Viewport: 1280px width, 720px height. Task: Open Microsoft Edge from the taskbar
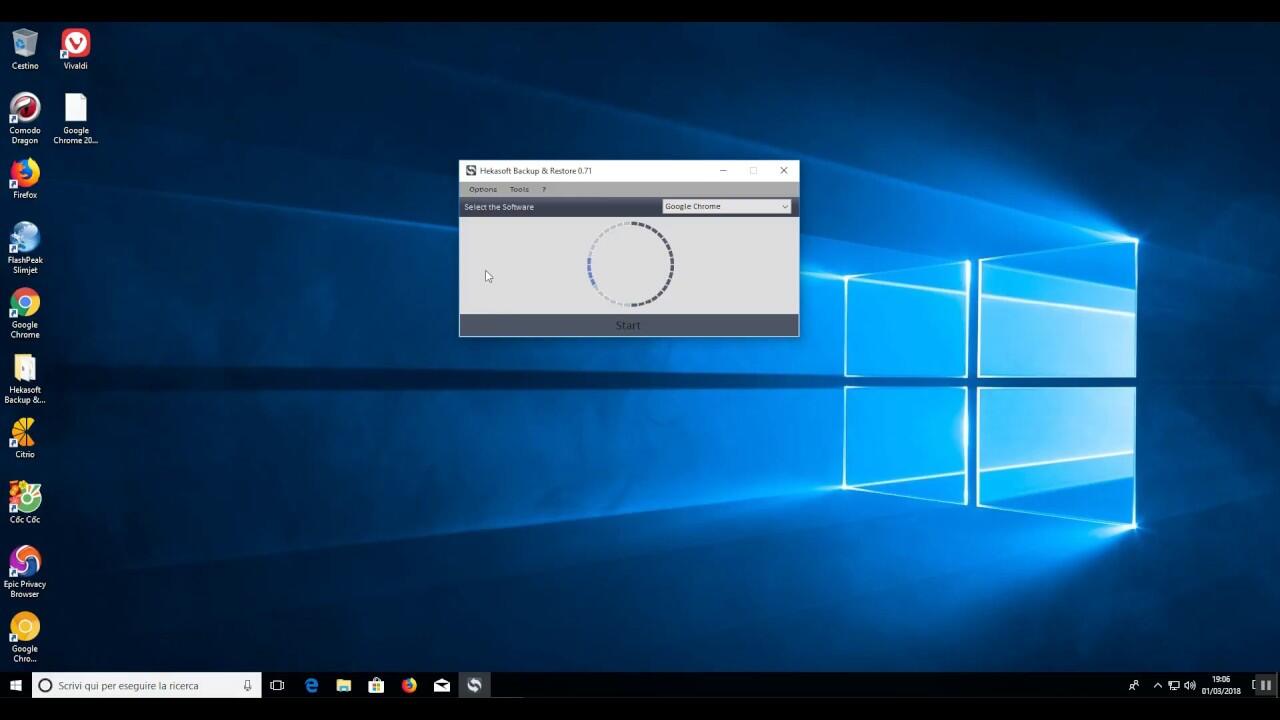click(311, 685)
